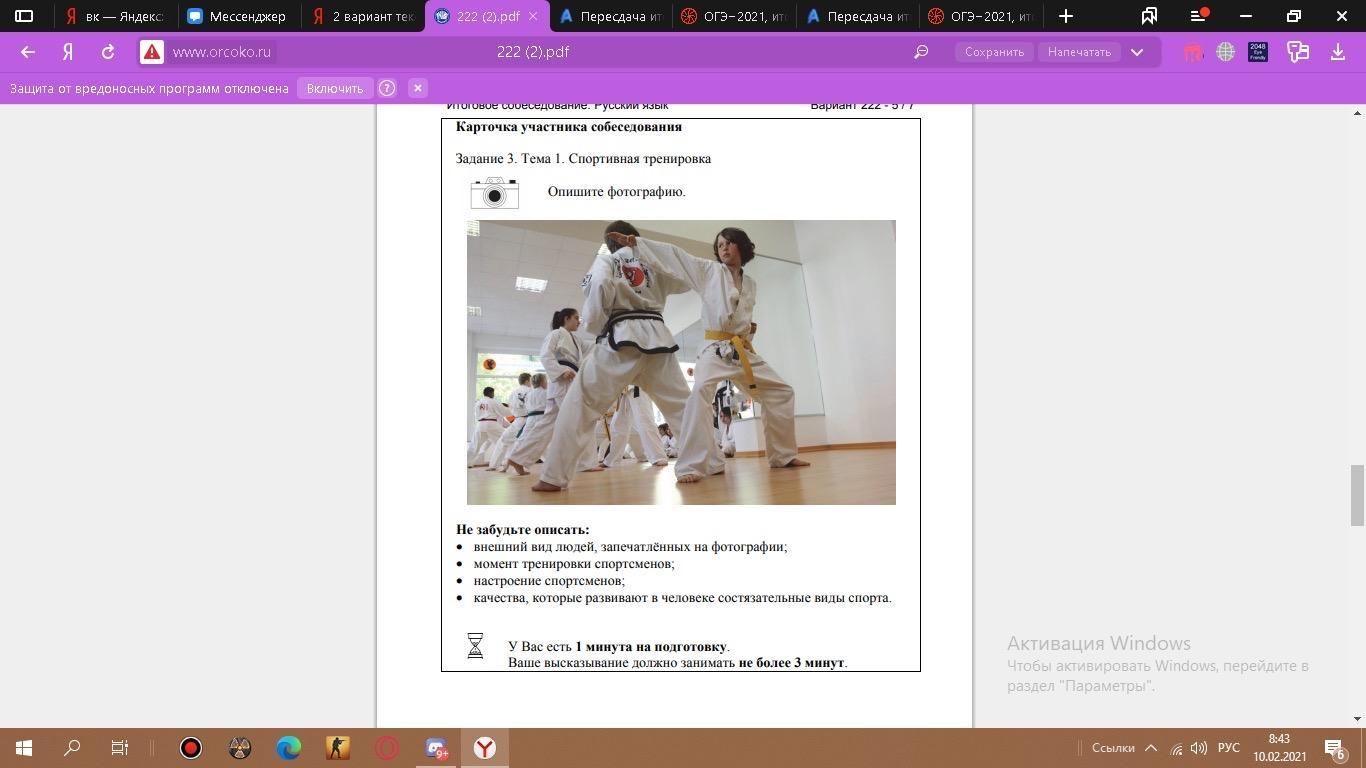Switch to the 'вк — Яндекс' tab
The image size is (1366, 768).
point(115,16)
